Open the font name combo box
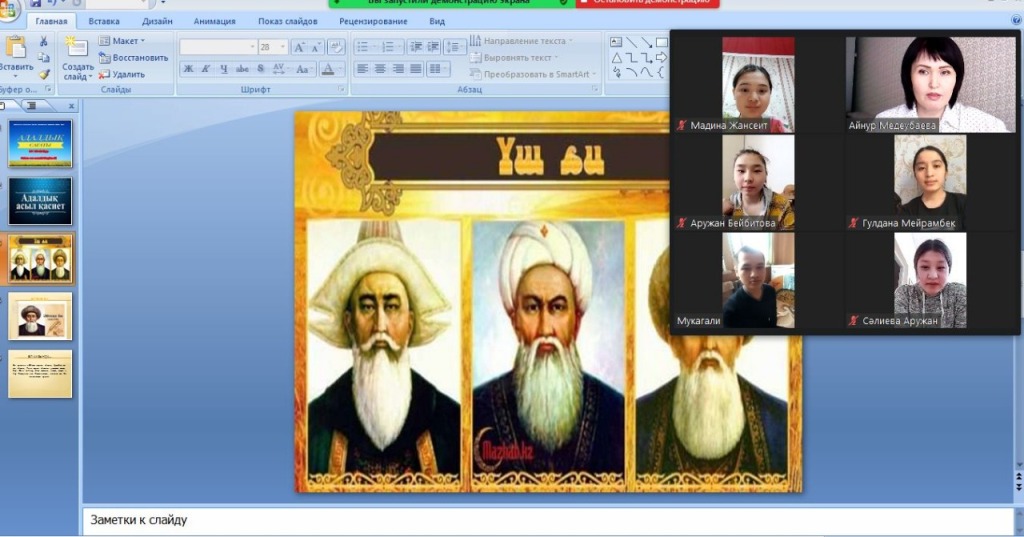 click(x=218, y=47)
